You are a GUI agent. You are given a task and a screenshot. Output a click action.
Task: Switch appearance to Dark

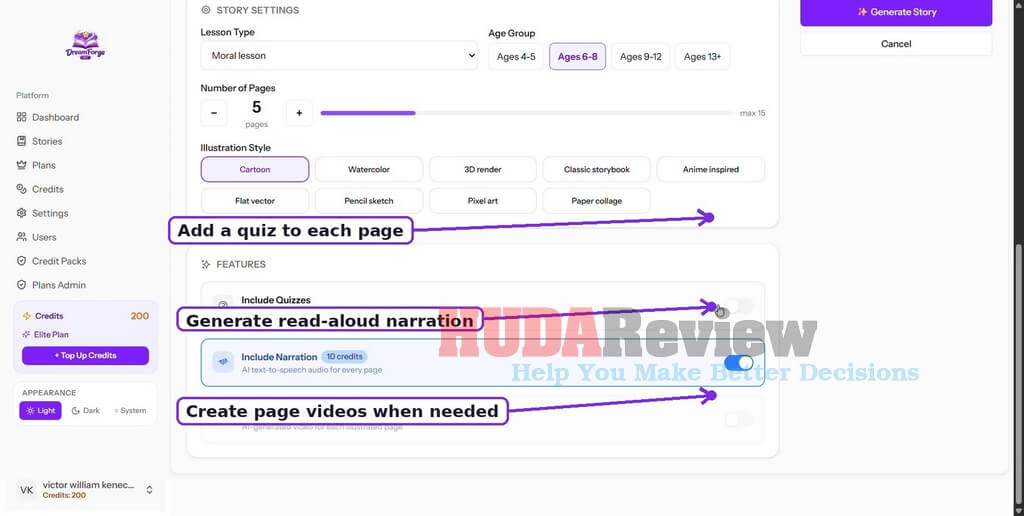tap(86, 410)
